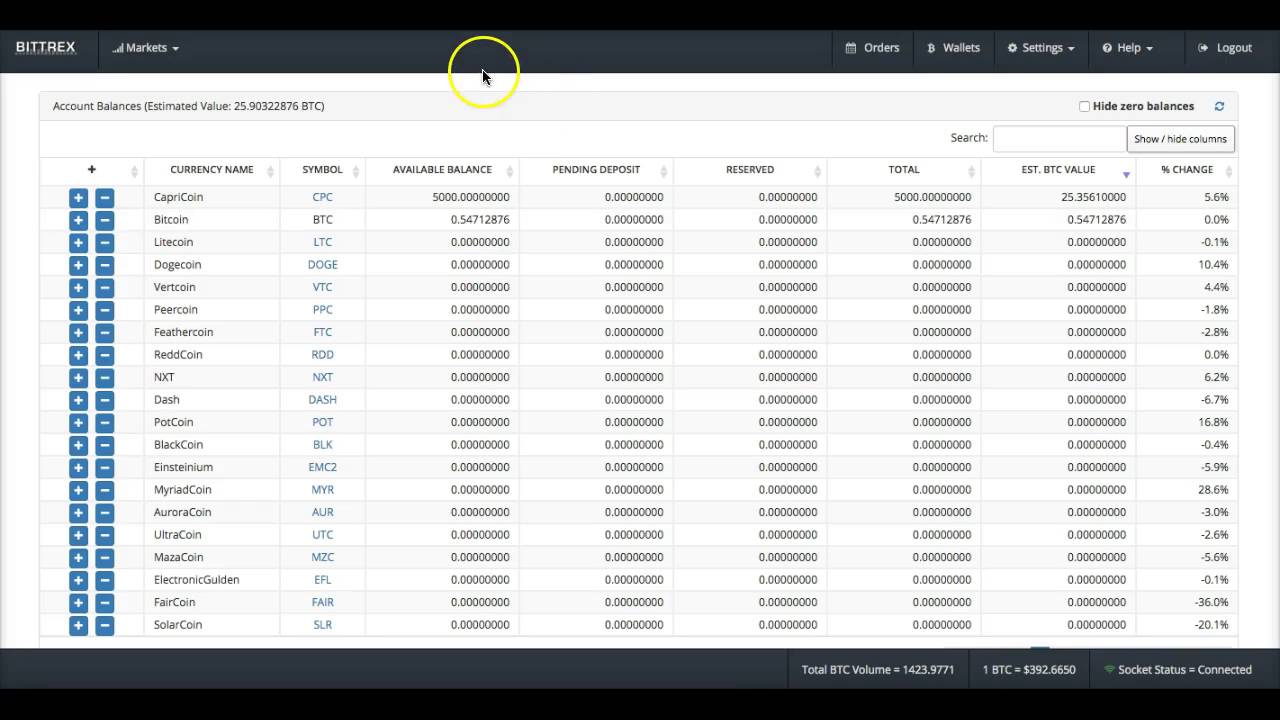Click the plus icon in the AuroraCoin row
1280x720 pixels.
coord(78,513)
